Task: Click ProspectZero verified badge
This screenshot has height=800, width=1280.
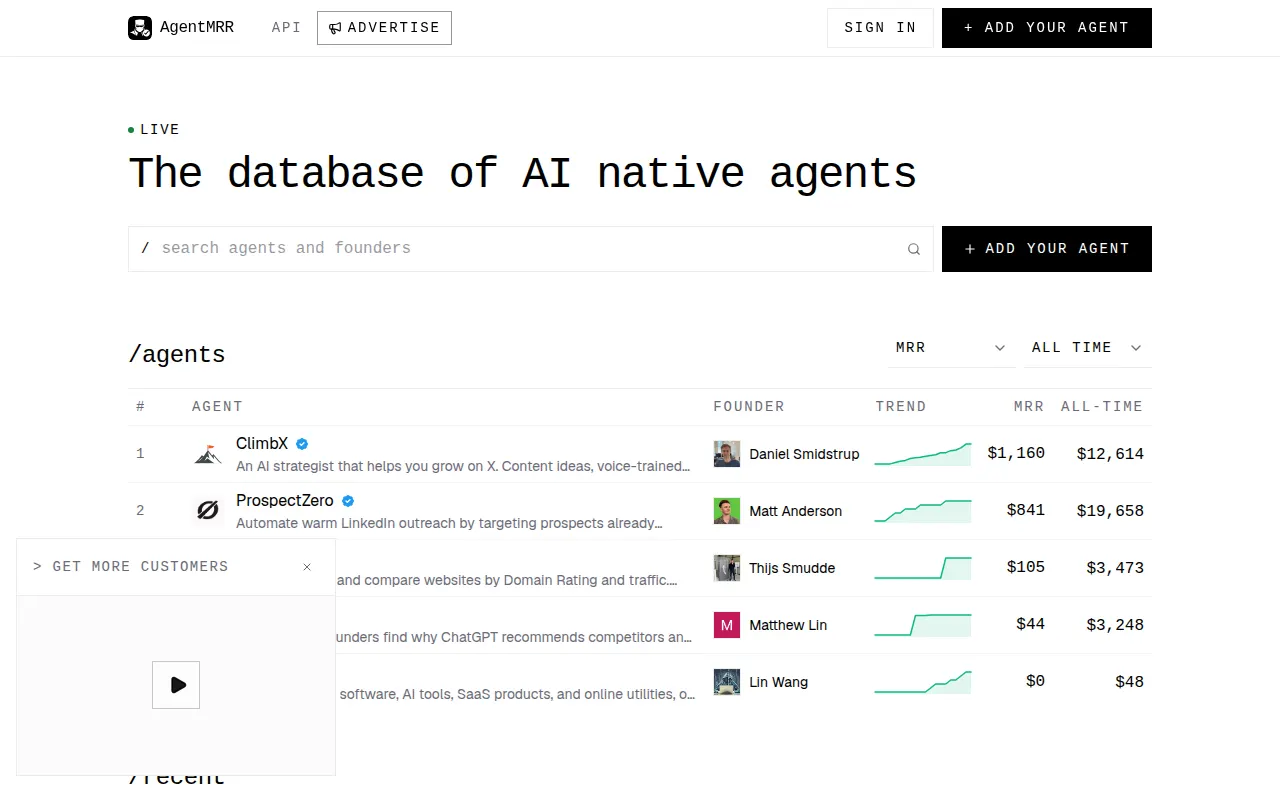Action: click(x=348, y=501)
